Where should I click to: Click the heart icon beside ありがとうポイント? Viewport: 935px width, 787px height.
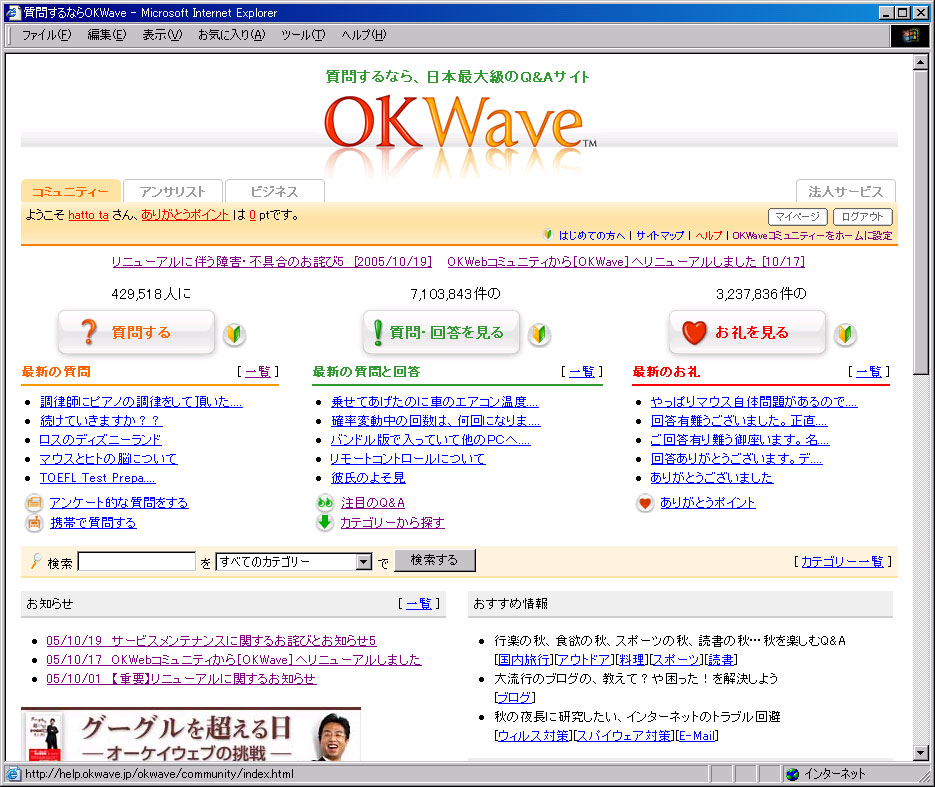click(x=645, y=503)
